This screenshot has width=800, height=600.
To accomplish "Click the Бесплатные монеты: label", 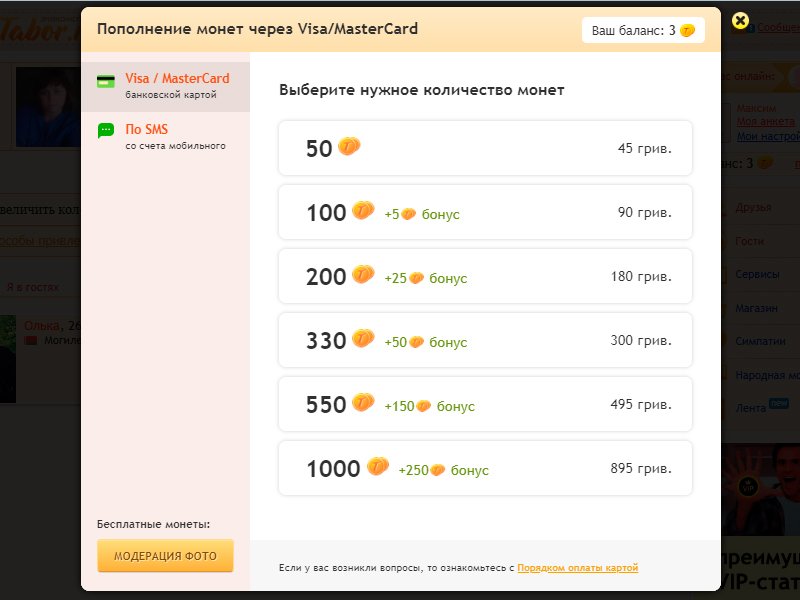I will 154,524.
